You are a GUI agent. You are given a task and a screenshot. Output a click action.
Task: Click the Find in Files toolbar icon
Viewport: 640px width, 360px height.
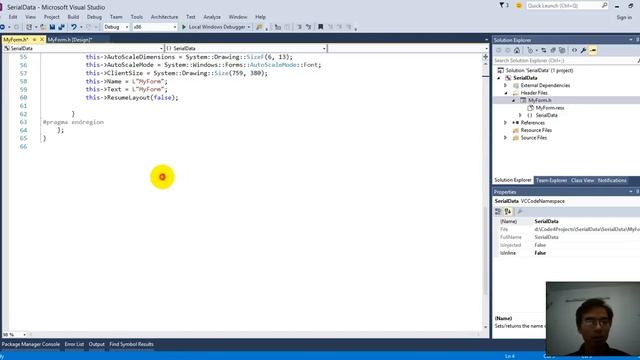[259, 27]
